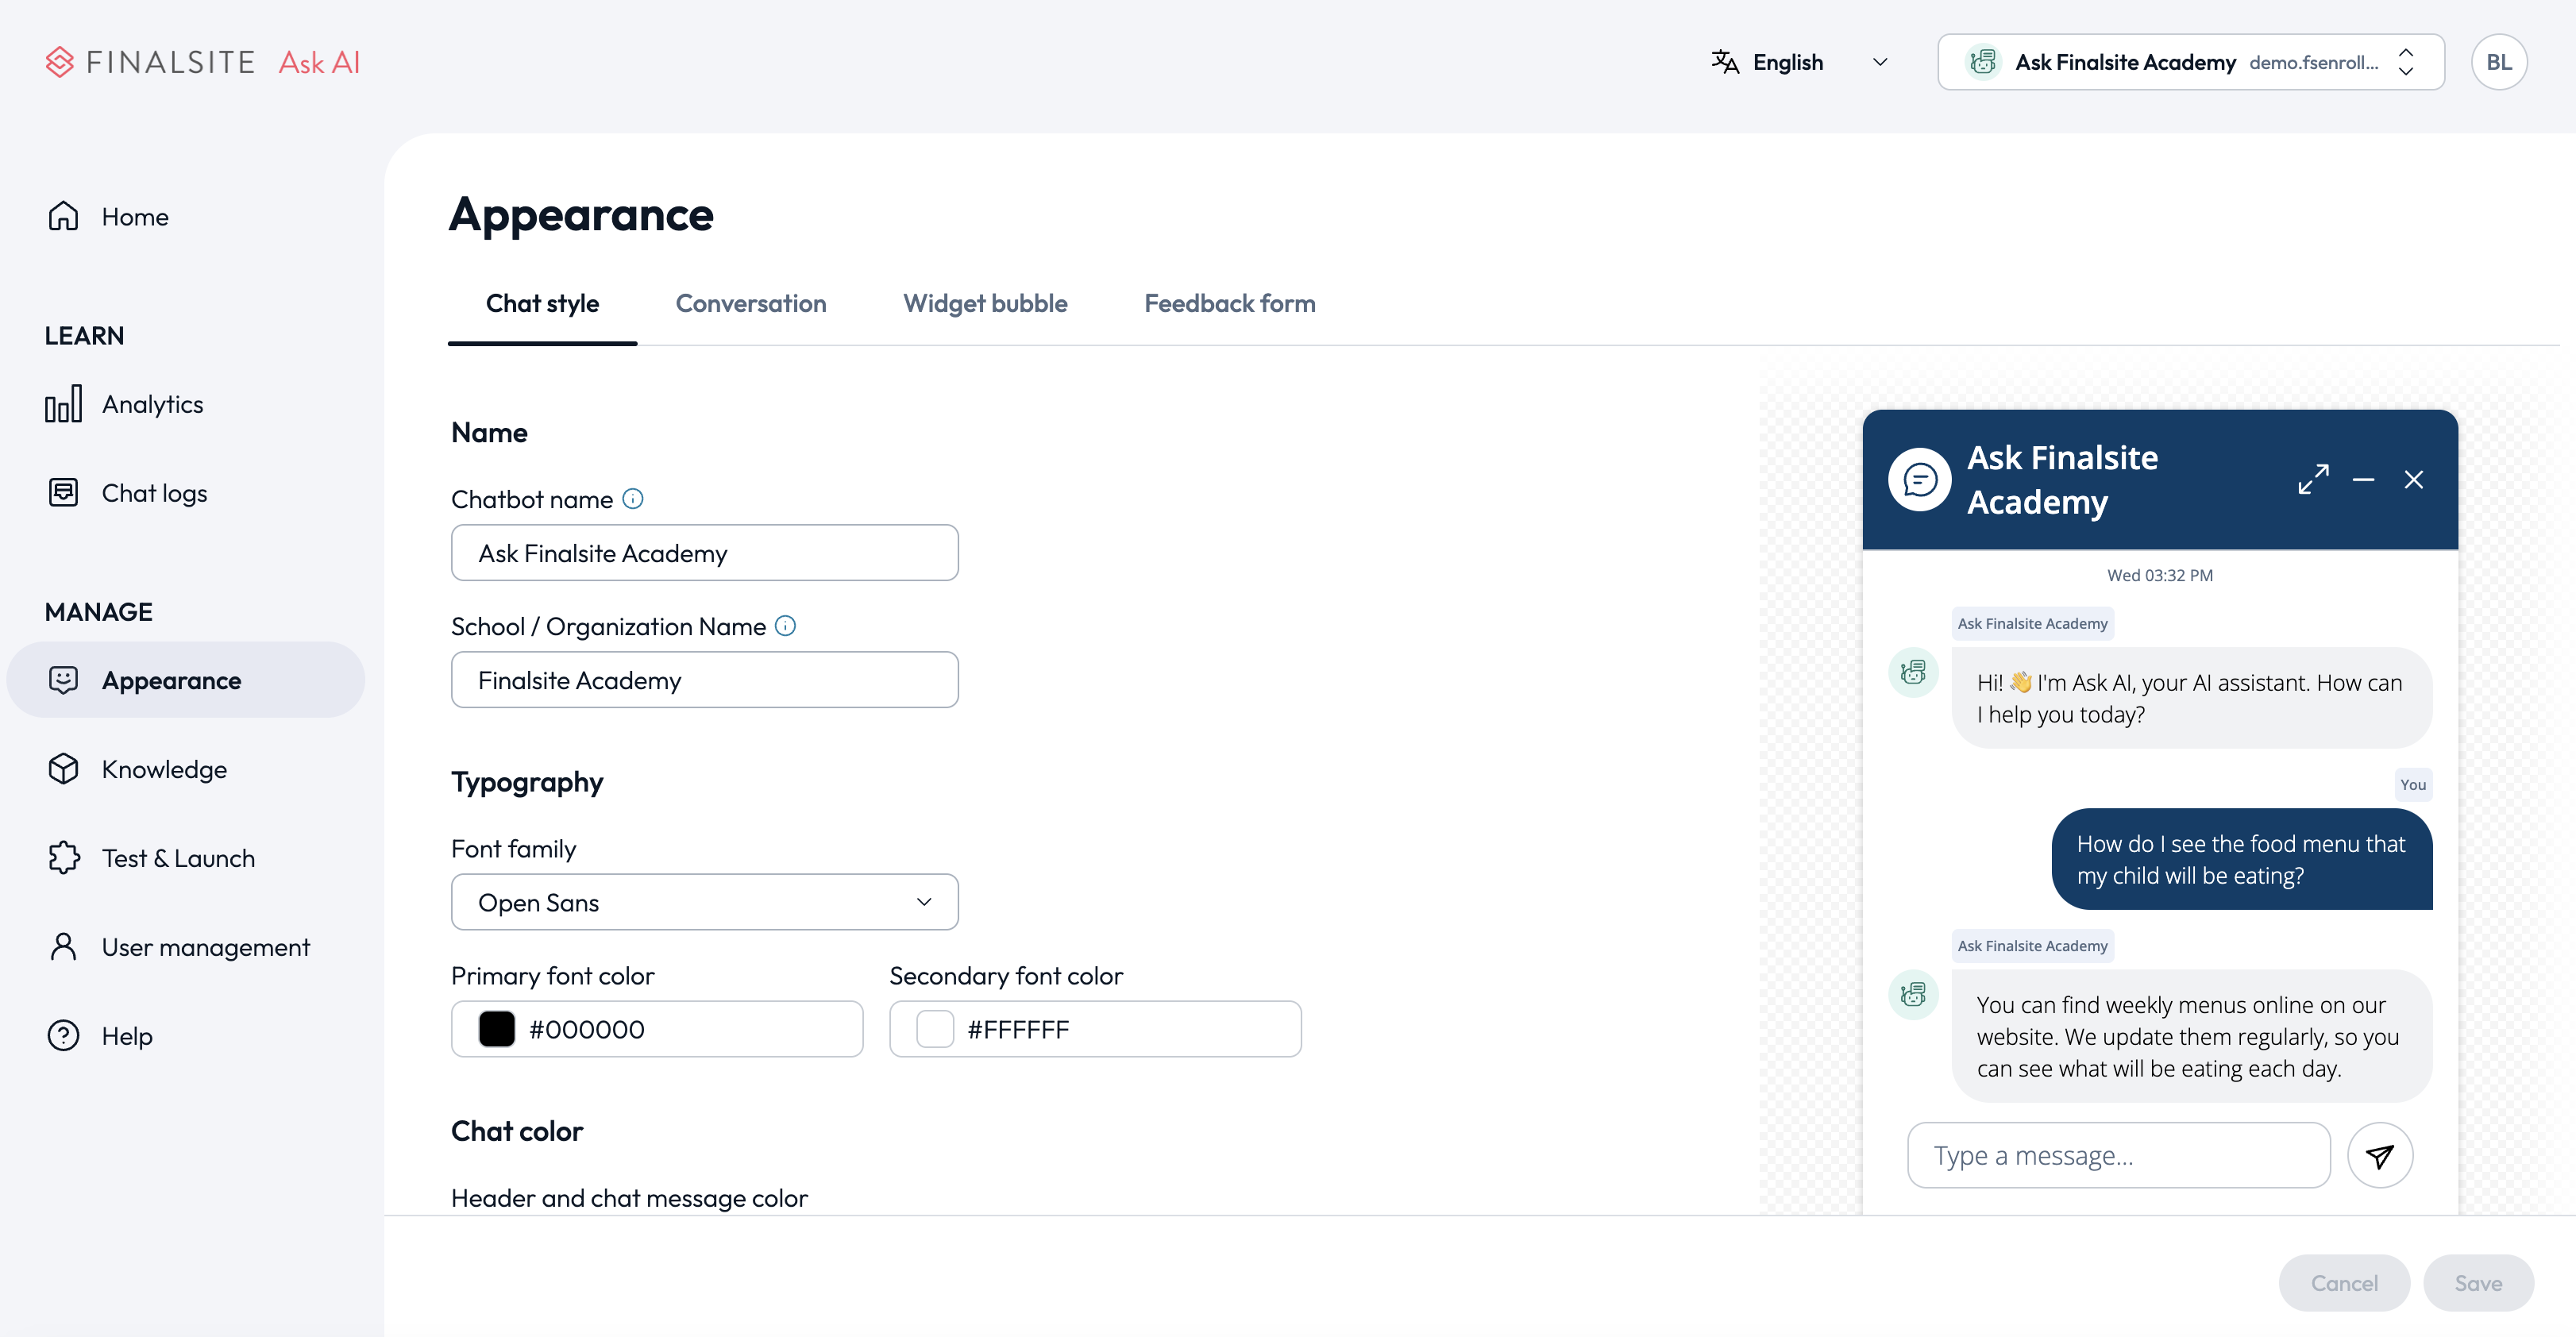The image size is (2576, 1337).
Task: Click the Type a message input box
Action: [2118, 1155]
